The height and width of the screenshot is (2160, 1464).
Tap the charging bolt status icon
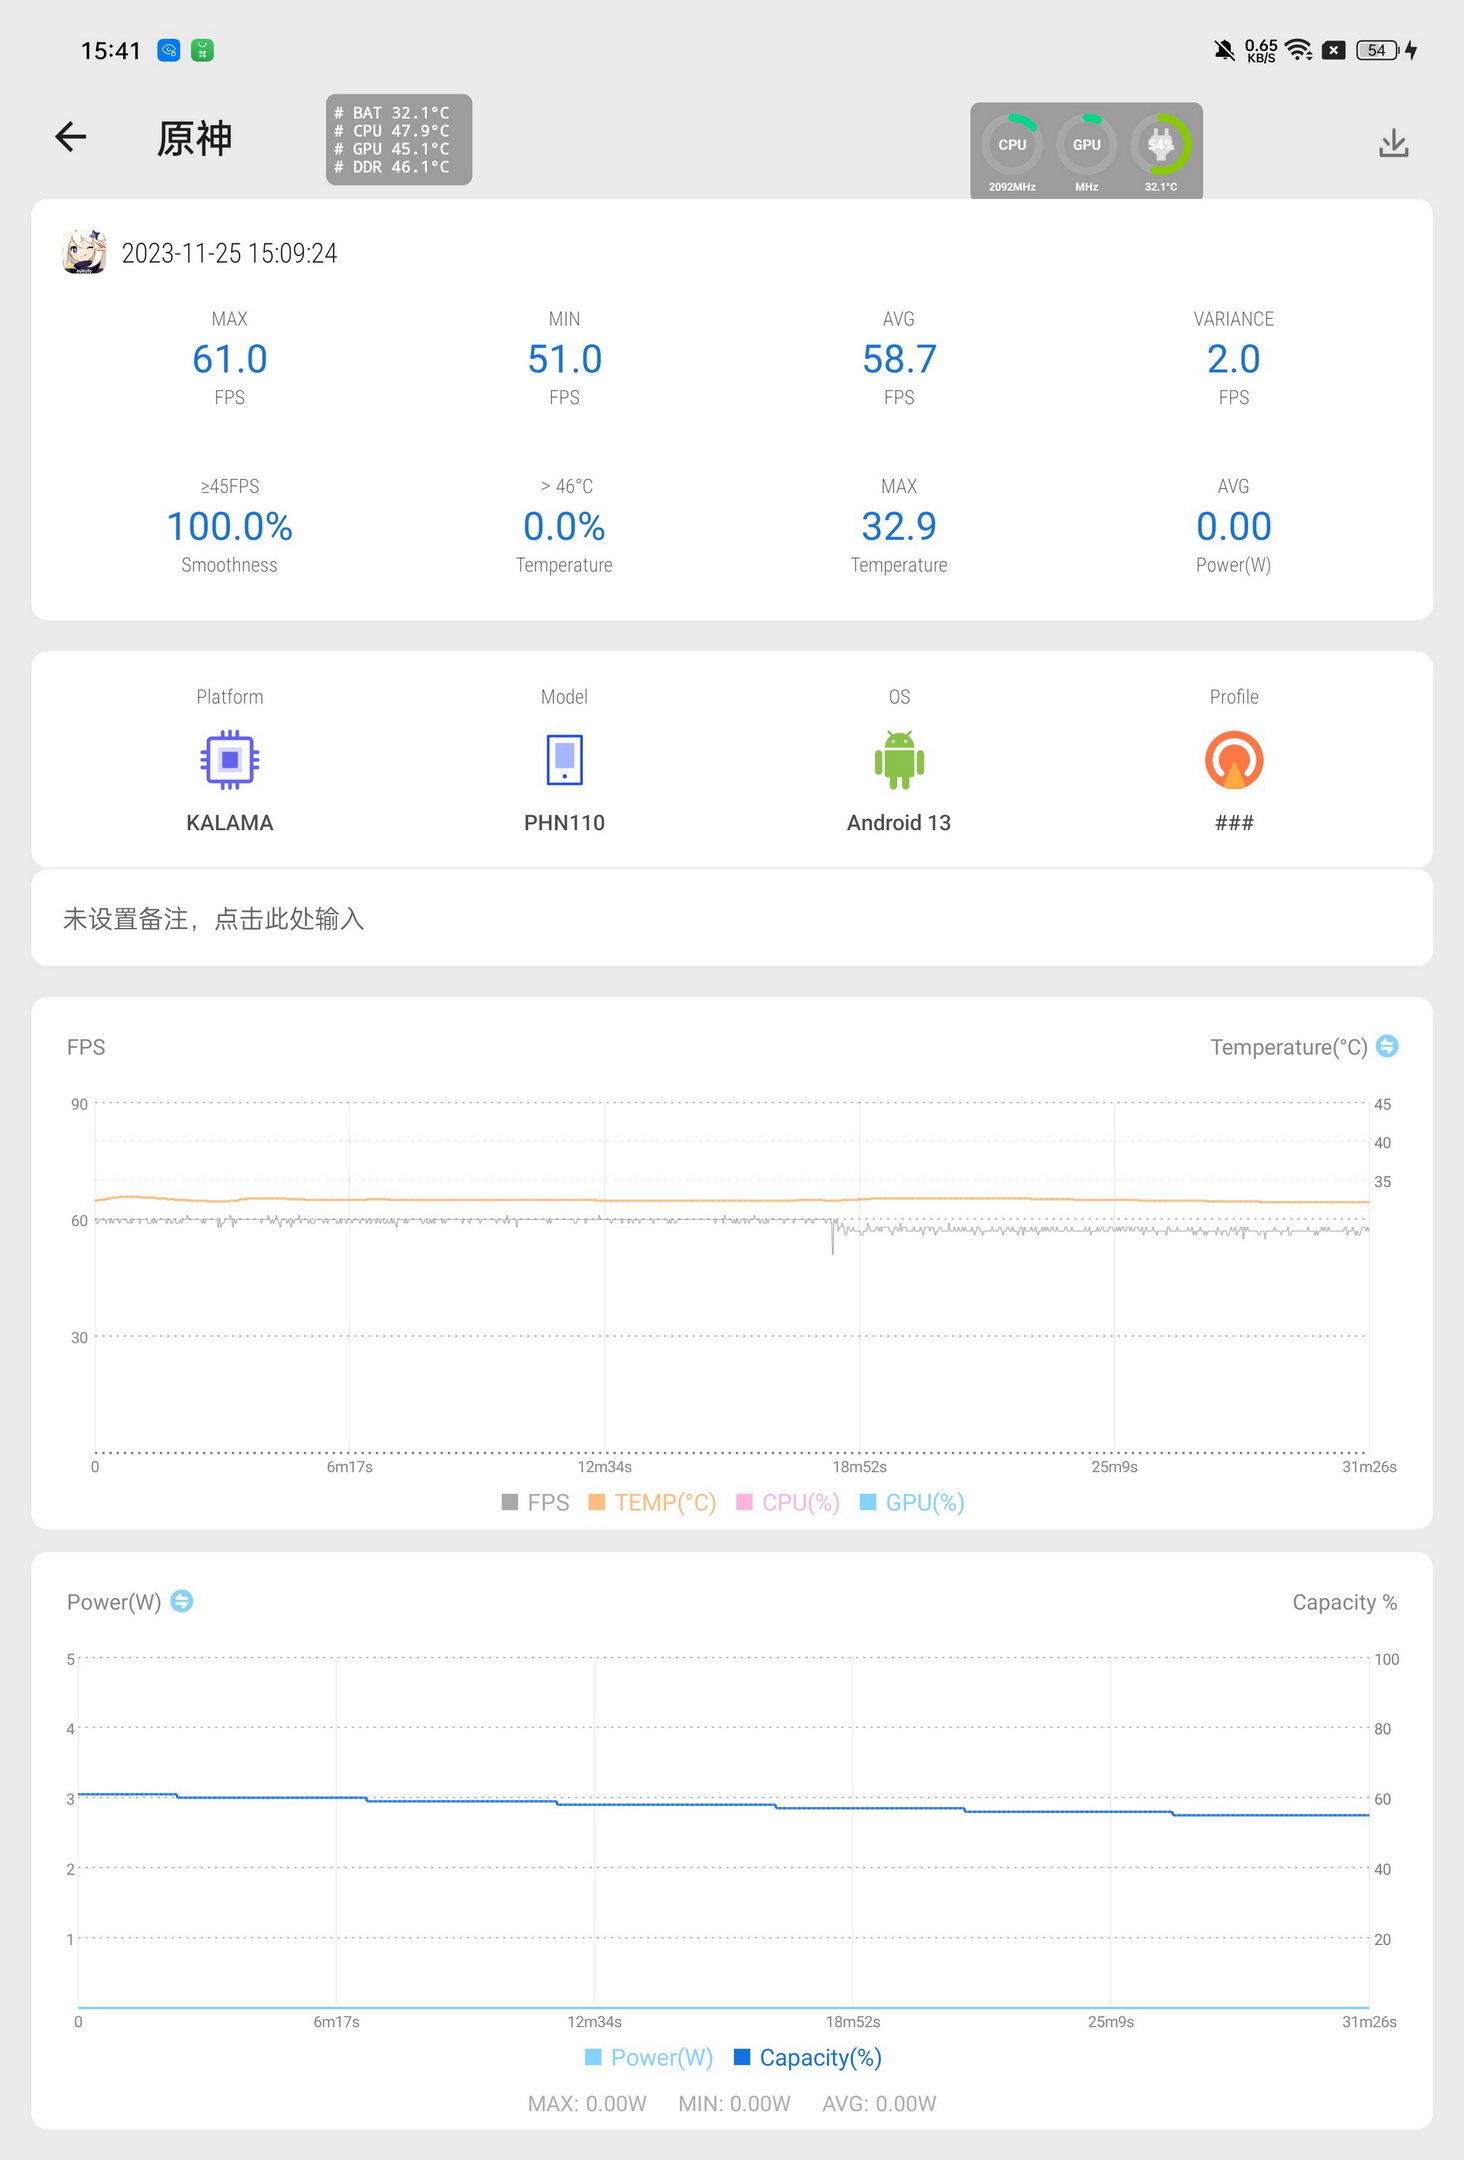pos(1411,50)
